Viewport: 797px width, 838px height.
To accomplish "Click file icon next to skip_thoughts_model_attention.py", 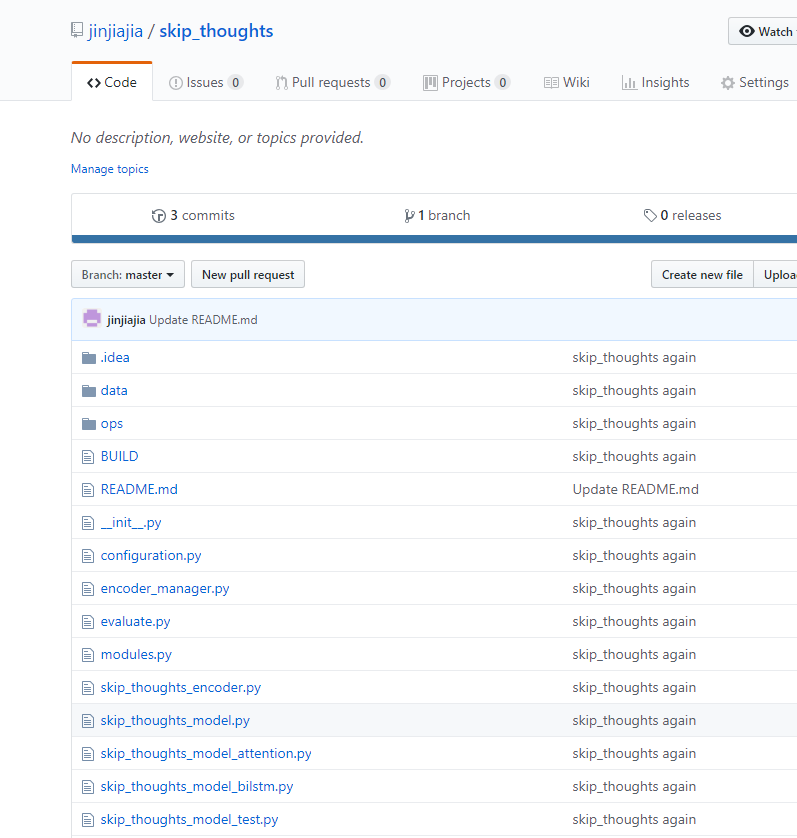I will 88,754.
